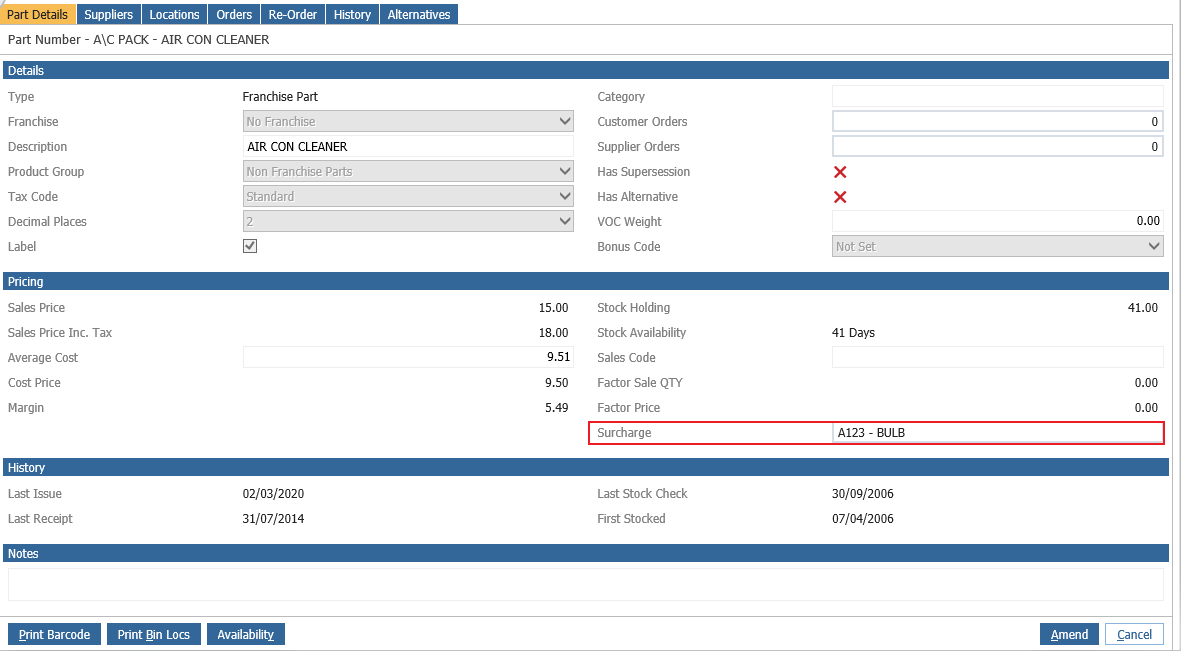1181x651 pixels.
Task: Expand the Decimal Places dropdown
Action: [408, 222]
